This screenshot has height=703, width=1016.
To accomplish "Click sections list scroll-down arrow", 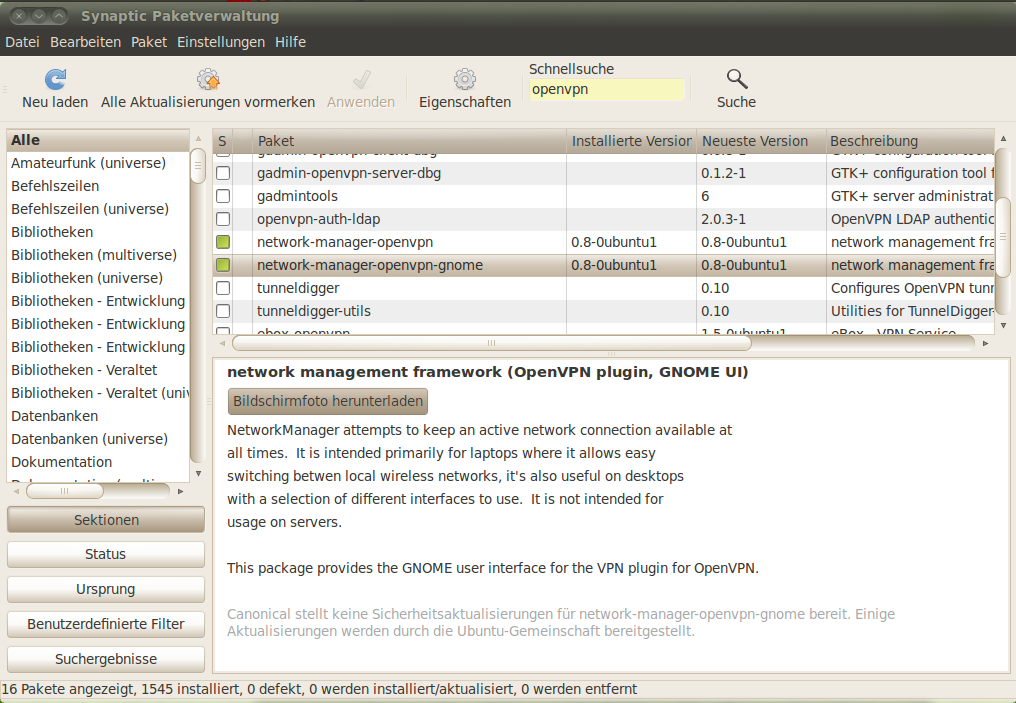I will coord(198,474).
